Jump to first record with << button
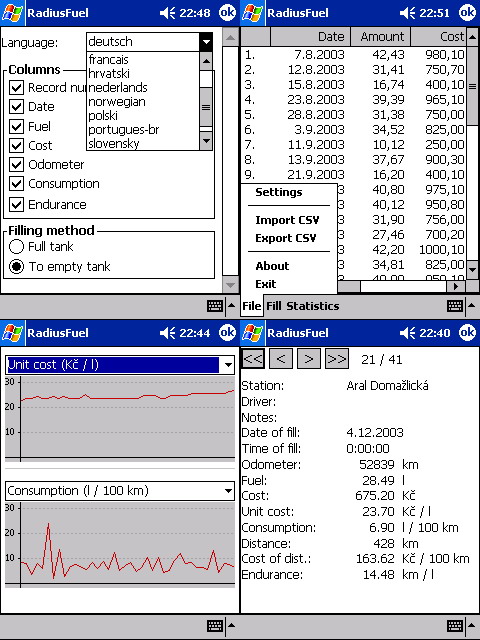The image size is (480, 640). pyautogui.click(x=253, y=359)
